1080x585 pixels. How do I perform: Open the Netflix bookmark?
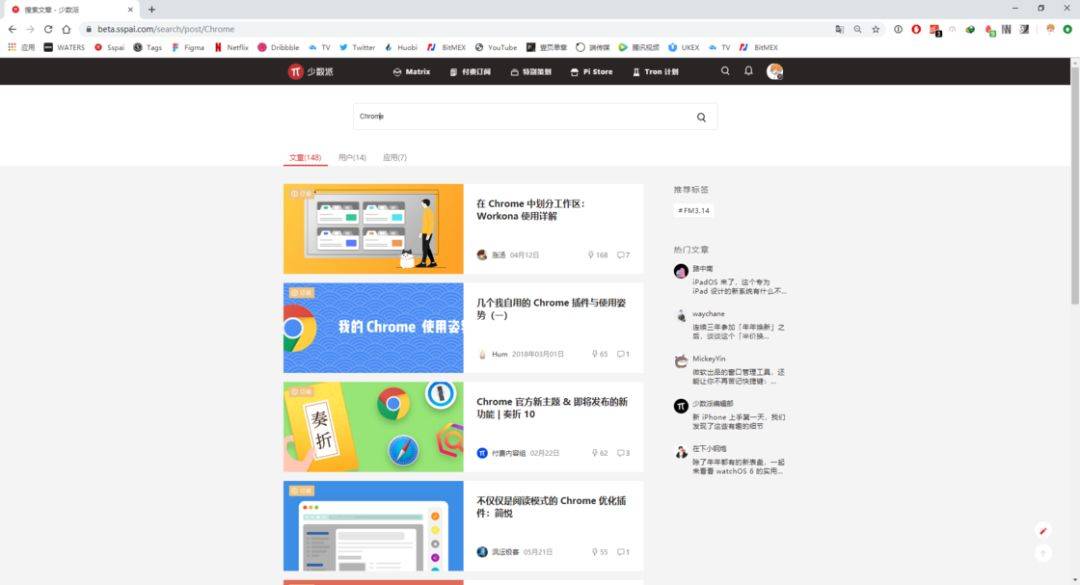coord(231,48)
